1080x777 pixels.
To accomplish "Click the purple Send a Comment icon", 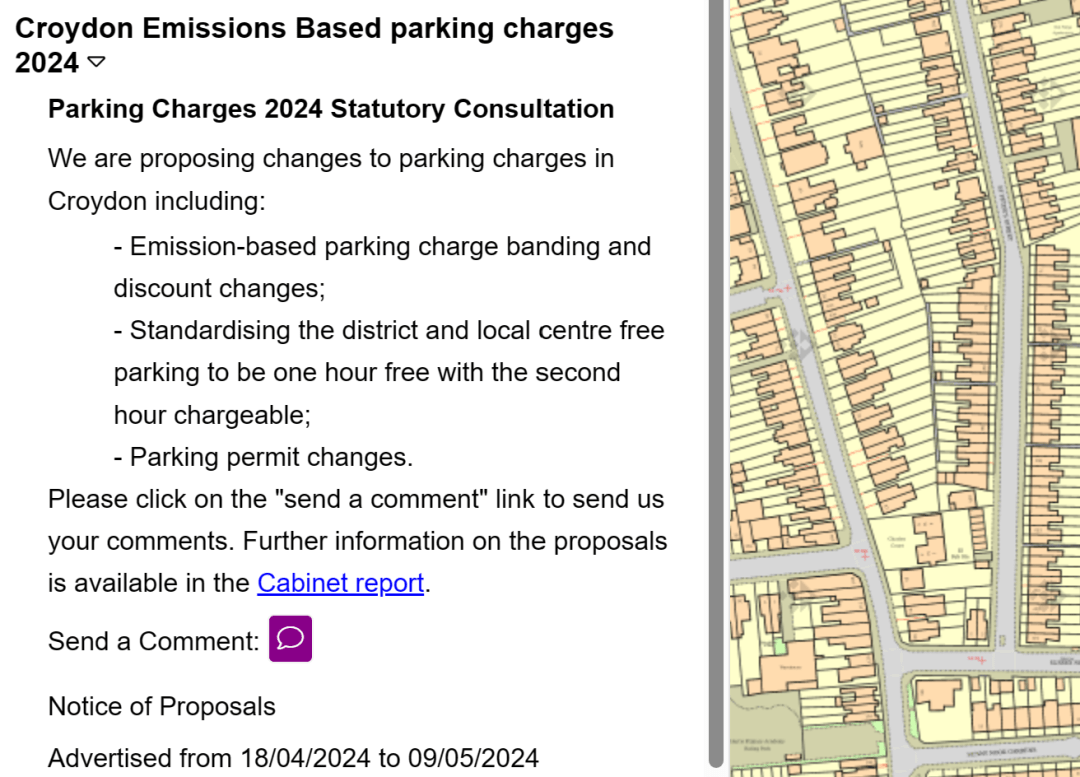I will 290,639.
